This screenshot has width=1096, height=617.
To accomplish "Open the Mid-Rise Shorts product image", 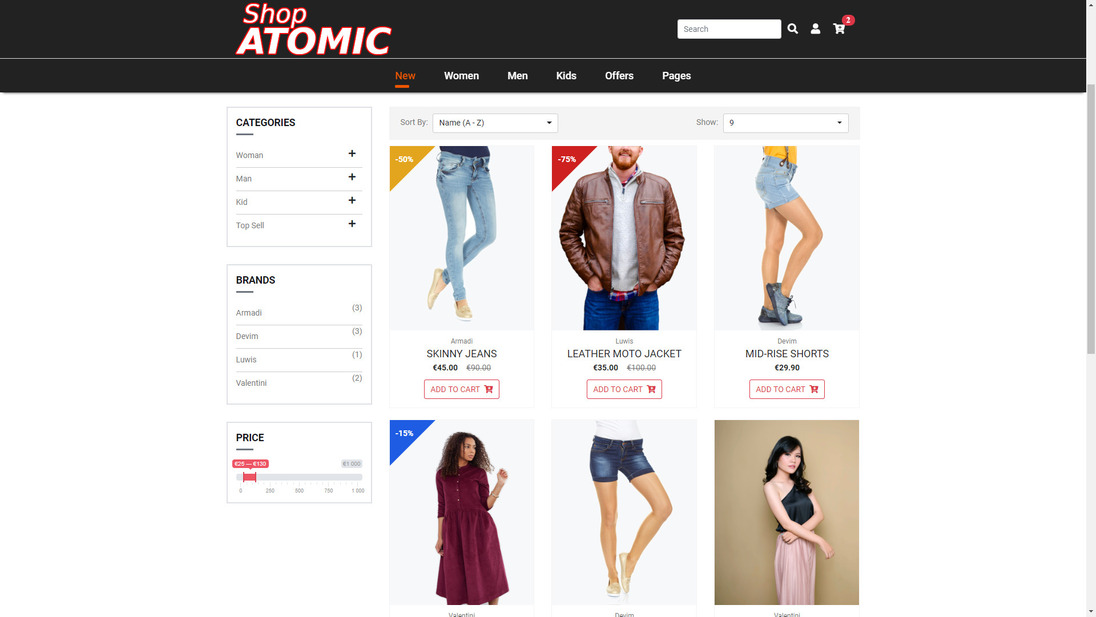I will [786, 238].
